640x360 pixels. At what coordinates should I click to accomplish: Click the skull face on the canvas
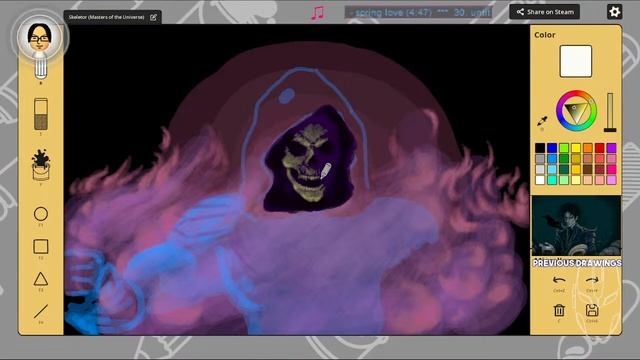tap(307, 163)
